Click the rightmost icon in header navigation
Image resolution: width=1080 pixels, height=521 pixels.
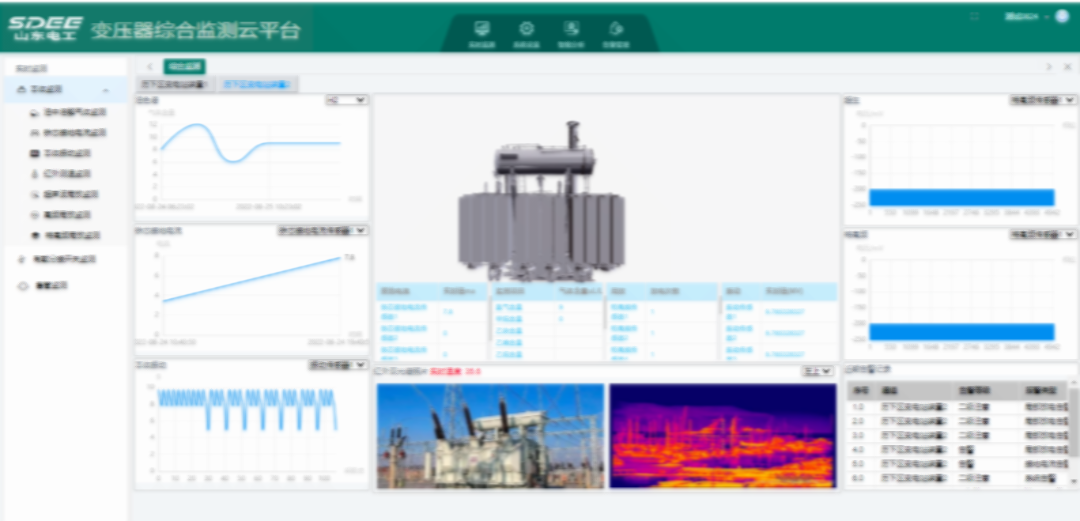pyautogui.click(x=615, y=31)
